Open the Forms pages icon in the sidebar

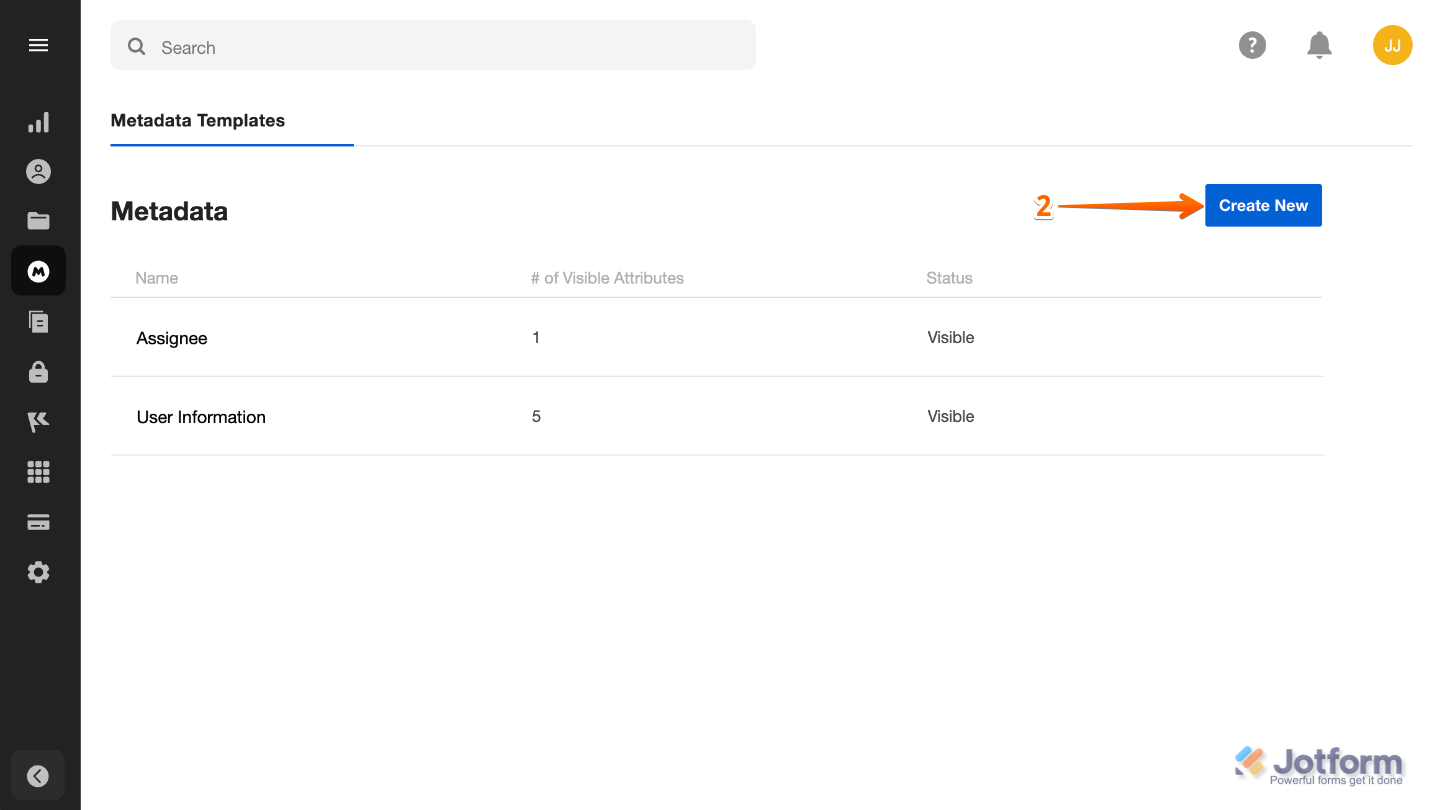[38, 321]
